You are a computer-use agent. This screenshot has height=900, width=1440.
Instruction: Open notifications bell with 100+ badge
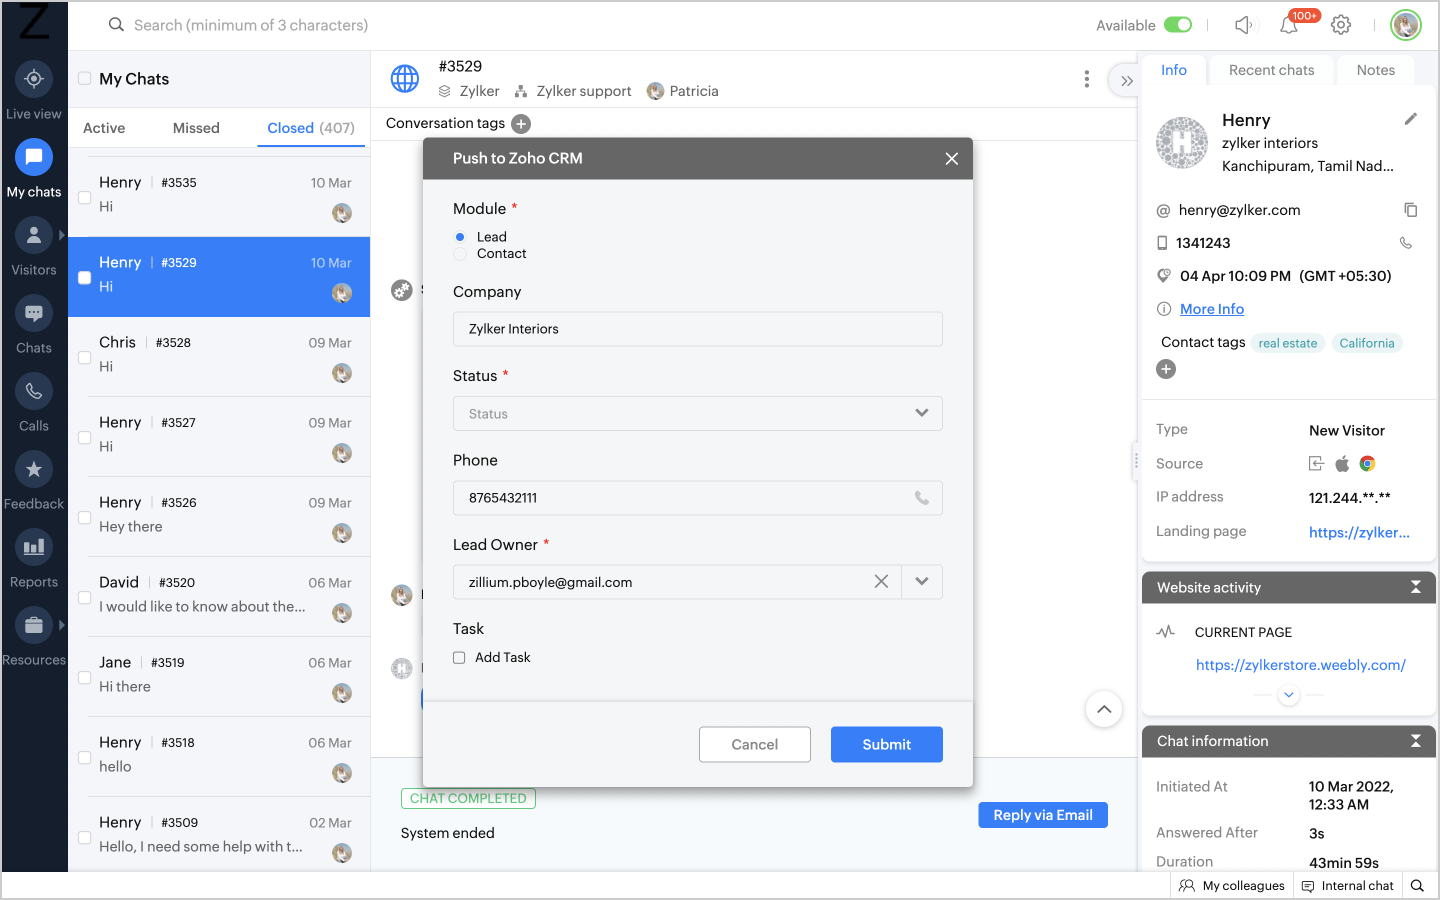pyautogui.click(x=1290, y=25)
